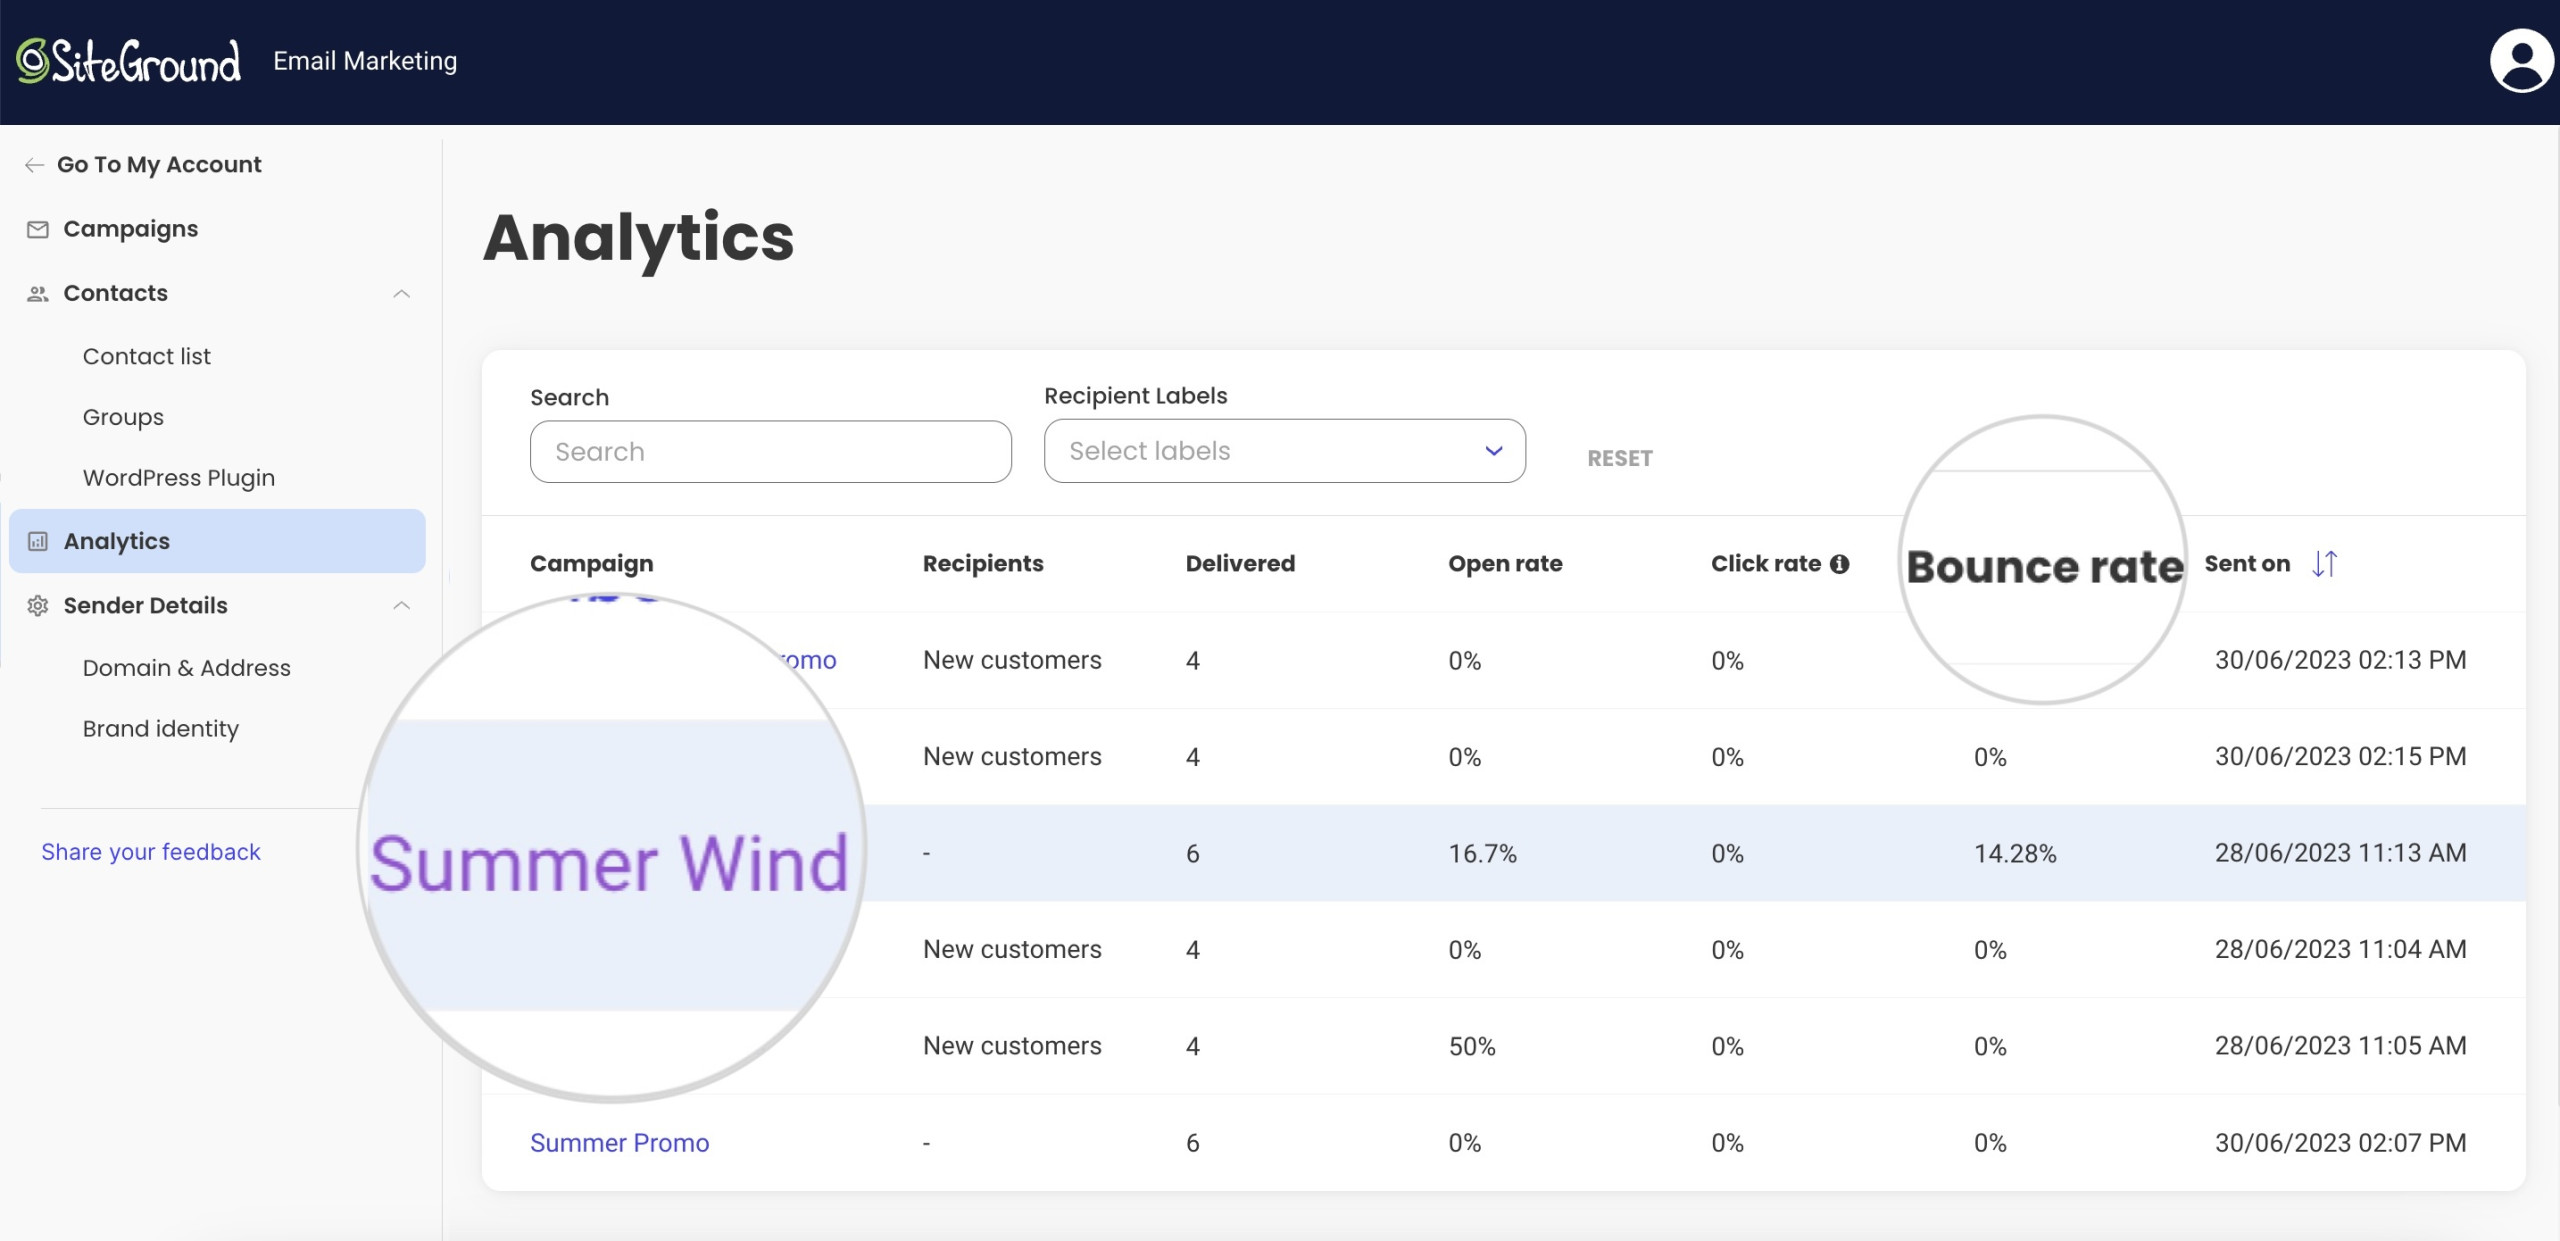2560x1241 pixels.
Task: Click Delivered value 6 in Summer Promo row
Action: pos(1192,1143)
